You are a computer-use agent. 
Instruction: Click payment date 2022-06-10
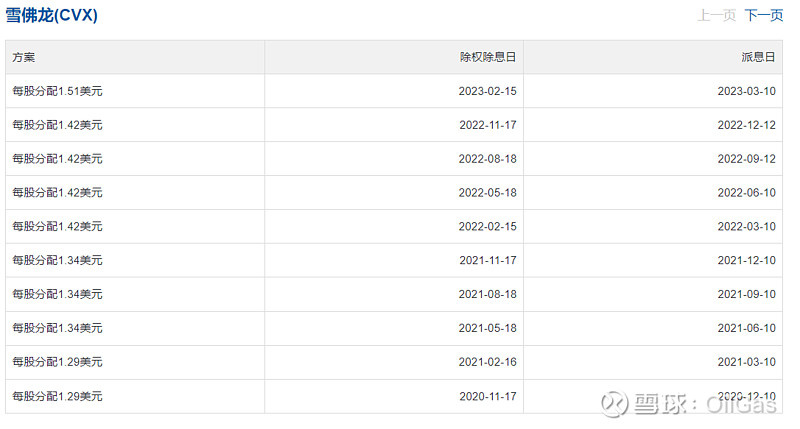click(x=746, y=193)
